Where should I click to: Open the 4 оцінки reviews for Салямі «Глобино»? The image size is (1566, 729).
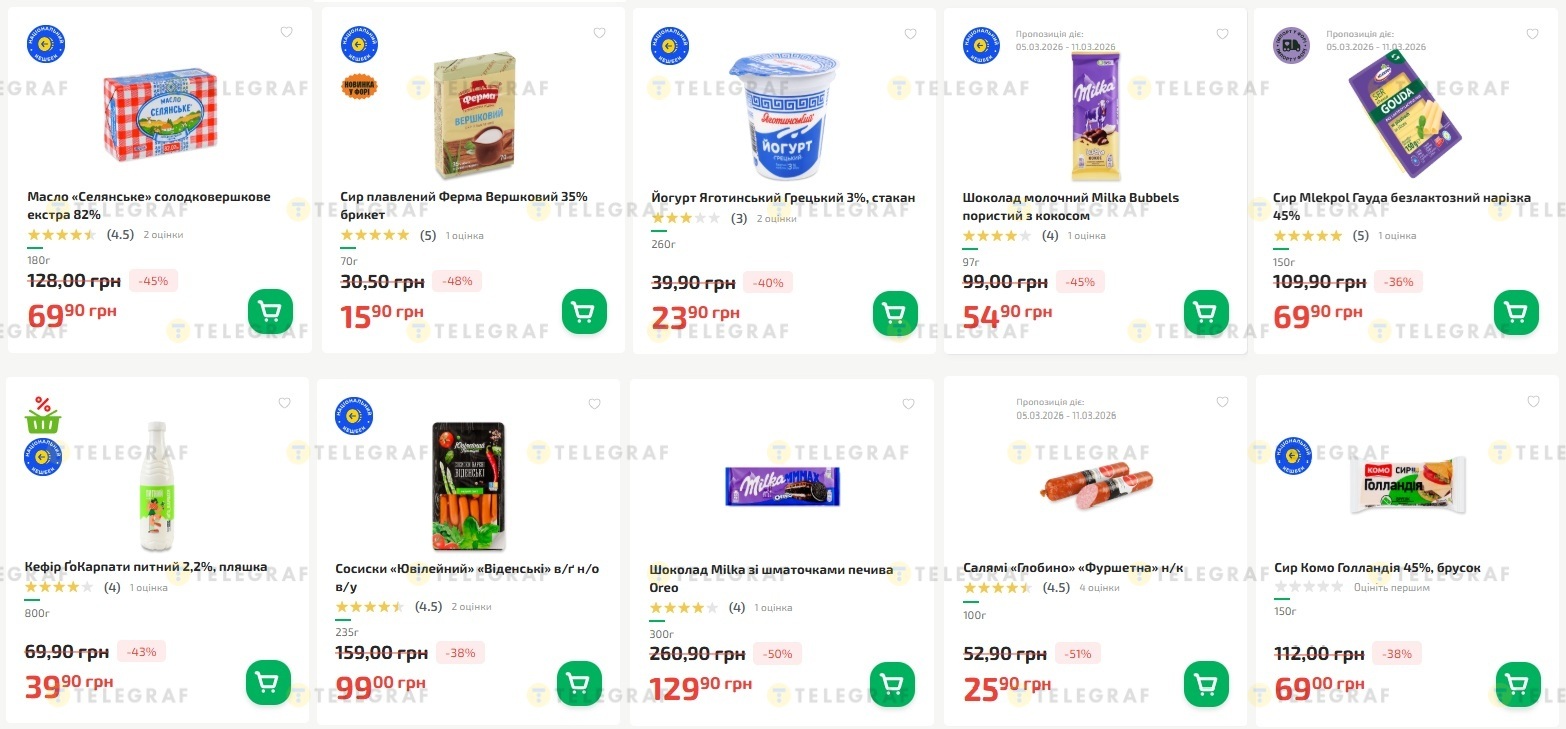(1099, 588)
